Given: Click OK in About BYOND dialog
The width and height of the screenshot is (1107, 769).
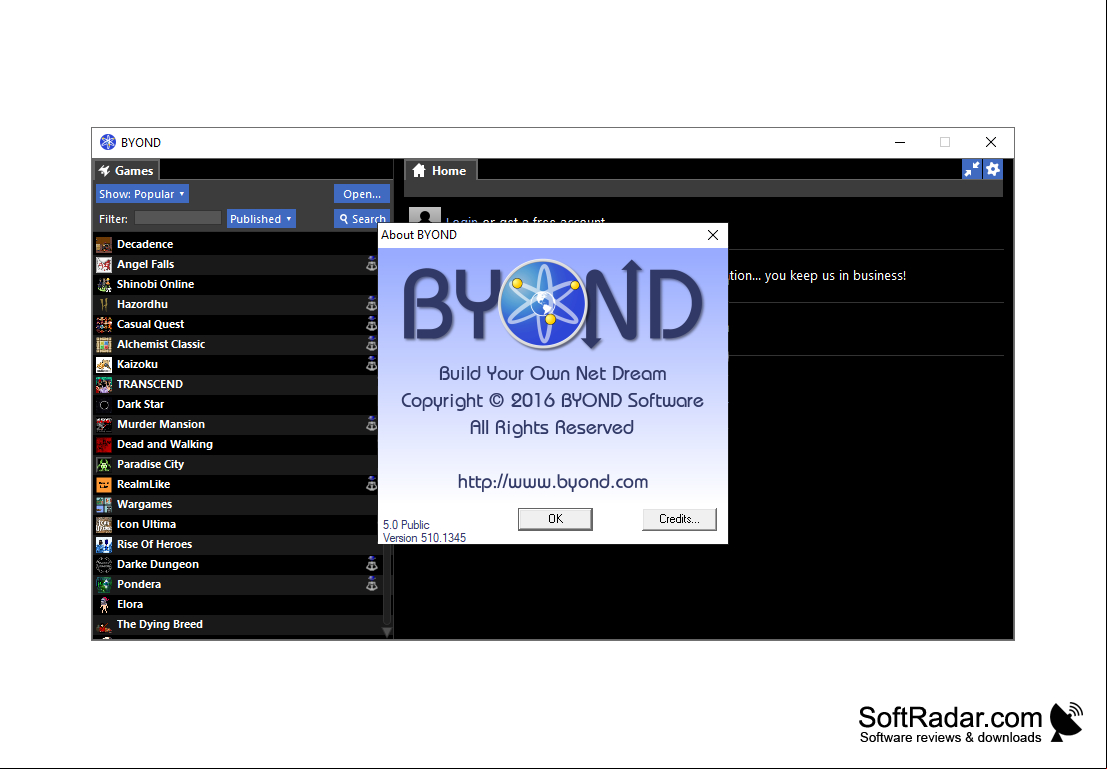Looking at the screenshot, I should tap(555, 519).
